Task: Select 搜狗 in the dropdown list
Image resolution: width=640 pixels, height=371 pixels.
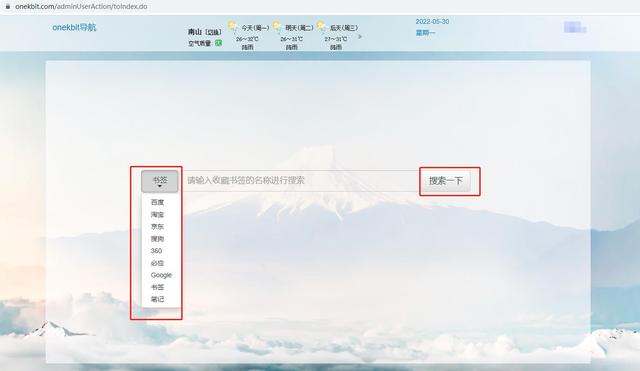Action: point(157,239)
